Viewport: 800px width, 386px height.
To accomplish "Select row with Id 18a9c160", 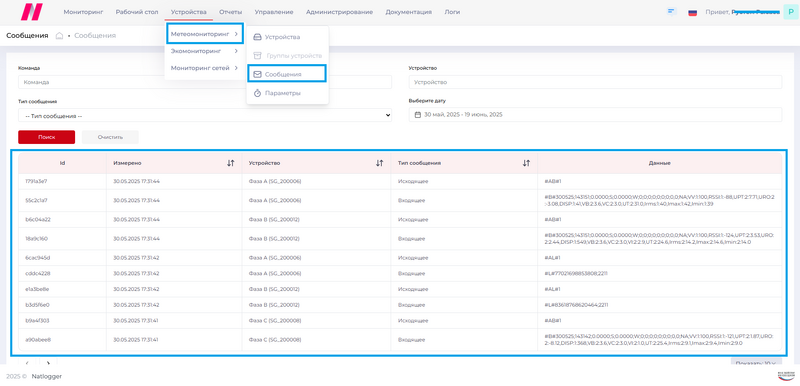I will point(400,239).
